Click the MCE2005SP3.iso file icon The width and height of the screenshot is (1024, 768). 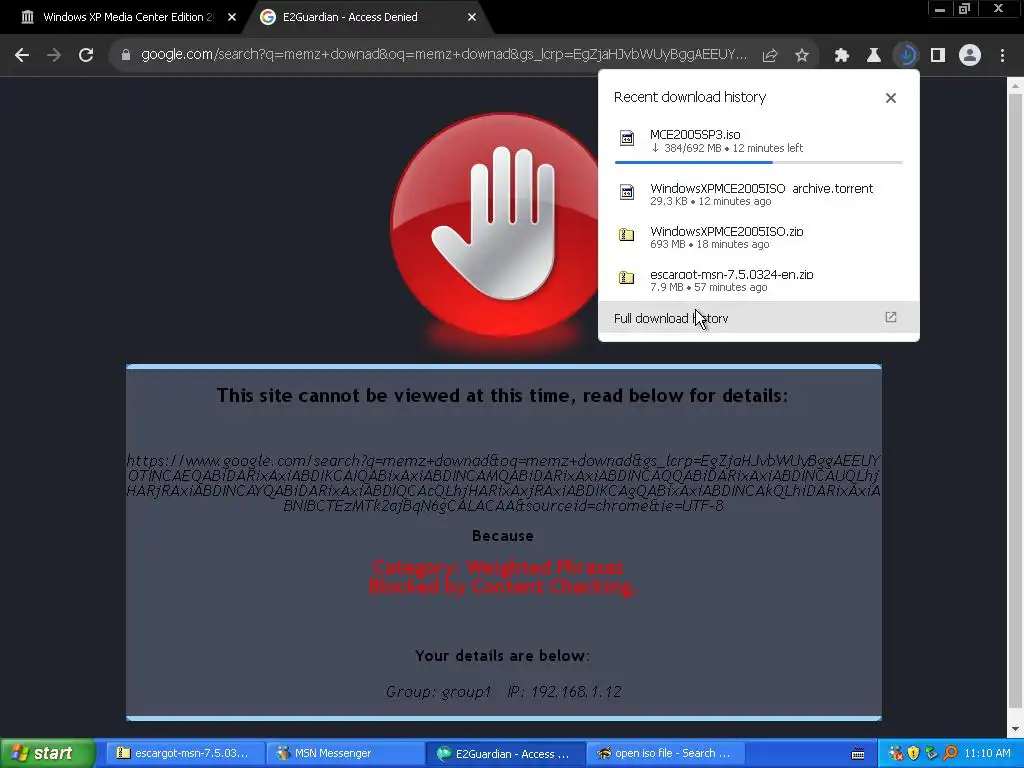626,138
